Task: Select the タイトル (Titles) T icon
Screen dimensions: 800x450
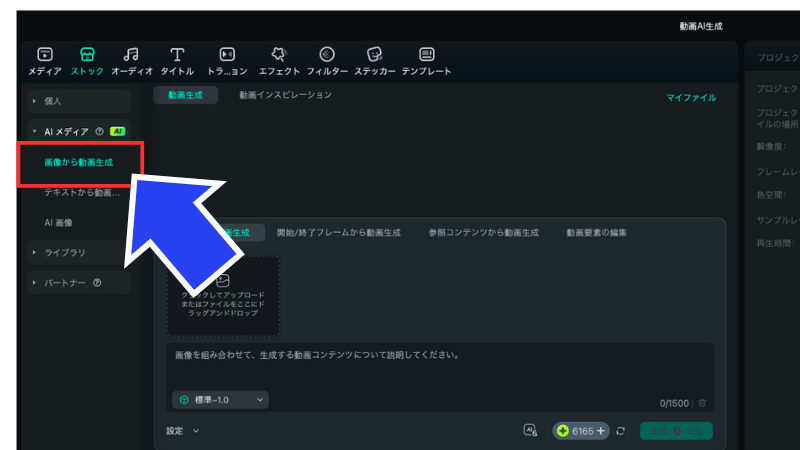Action: (177, 55)
